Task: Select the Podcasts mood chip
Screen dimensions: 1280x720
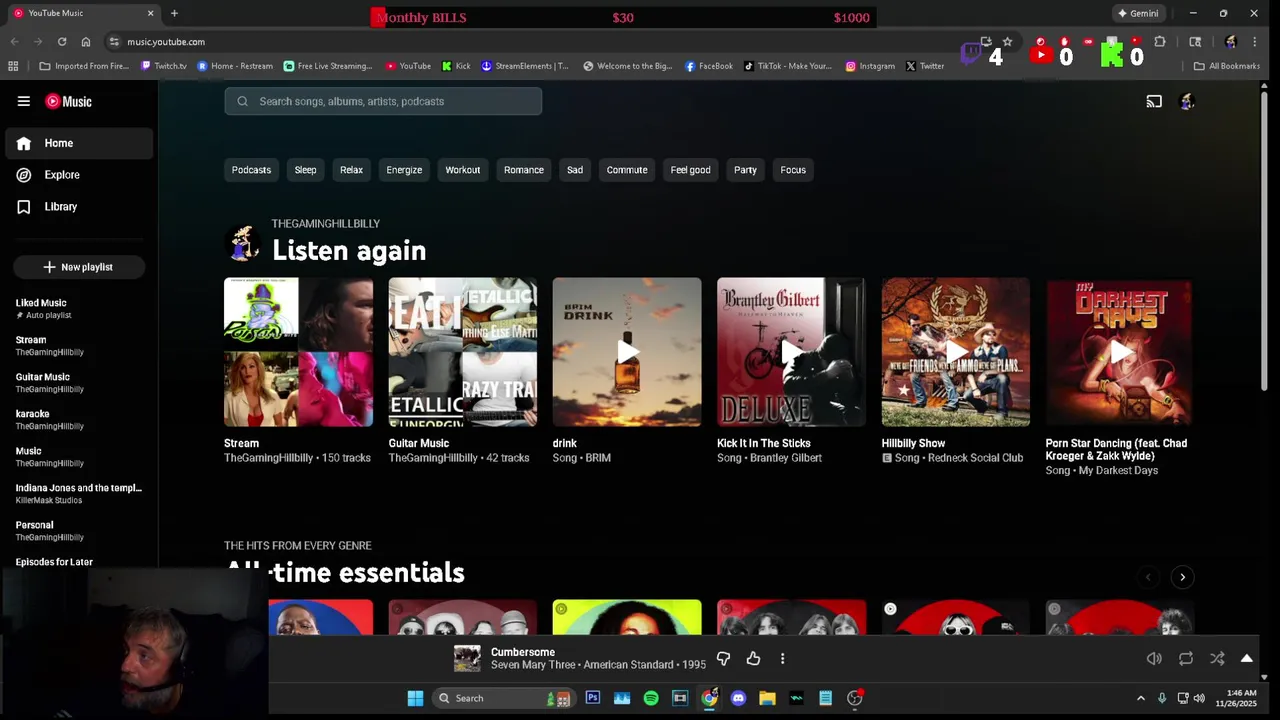Action: (x=251, y=170)
